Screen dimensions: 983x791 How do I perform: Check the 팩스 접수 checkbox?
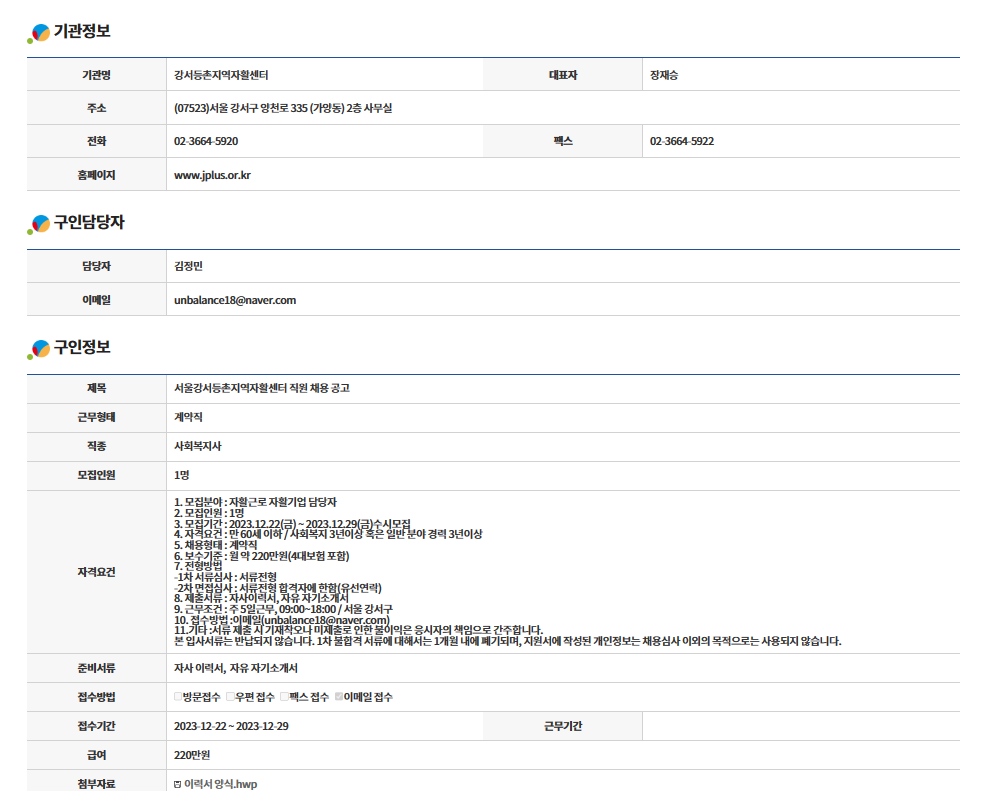tap(284, 697)
